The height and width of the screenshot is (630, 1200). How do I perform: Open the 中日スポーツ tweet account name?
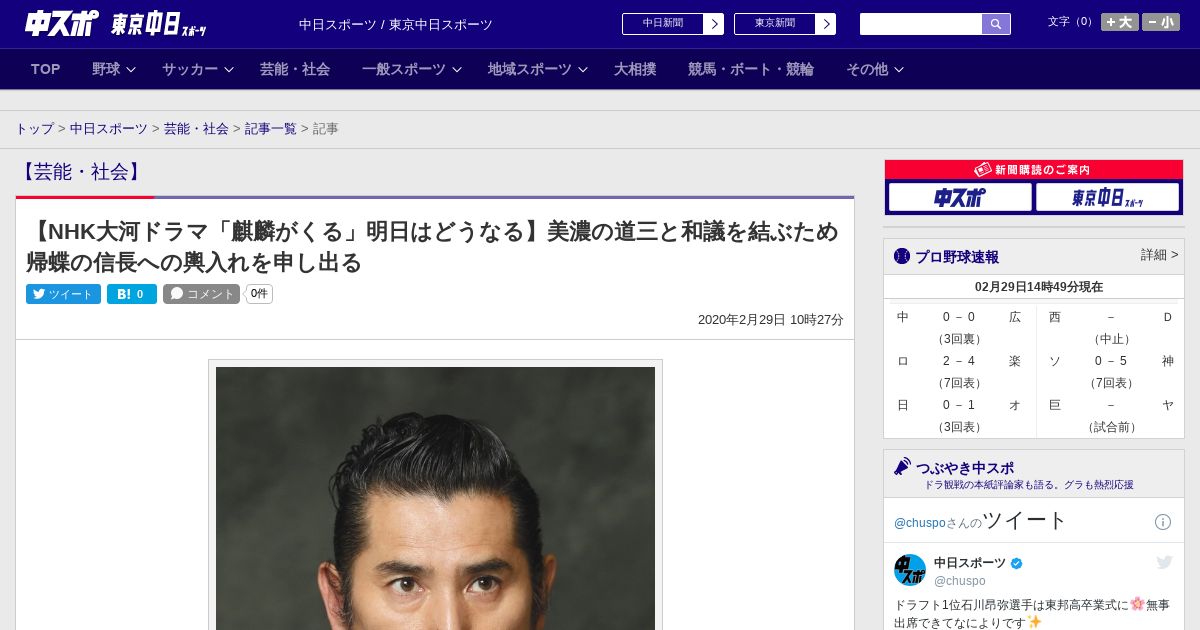970,563
